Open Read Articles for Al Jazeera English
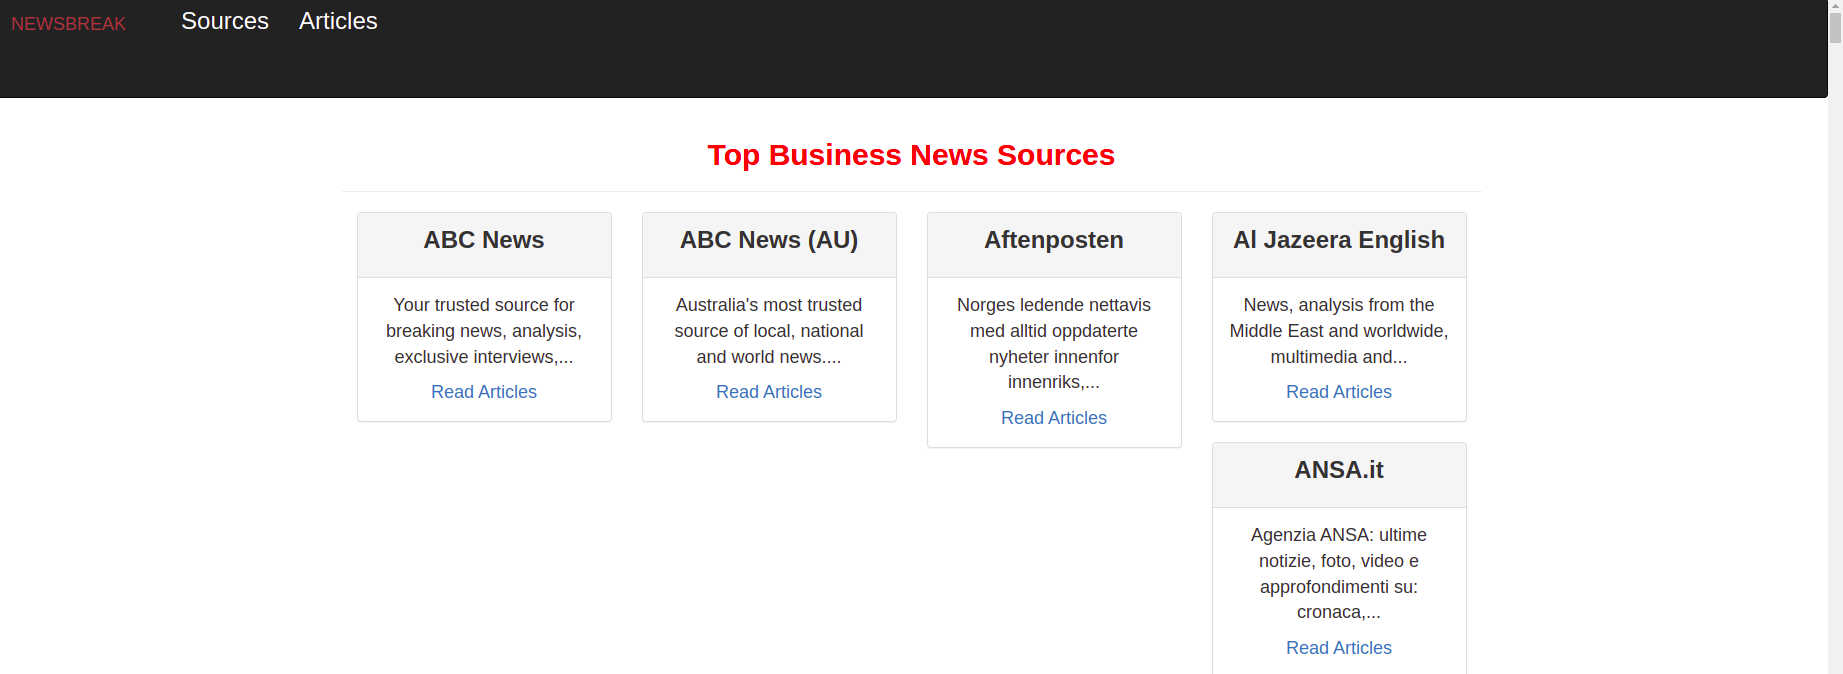This screenshot has height=674, width=1843. (1339, 392)
